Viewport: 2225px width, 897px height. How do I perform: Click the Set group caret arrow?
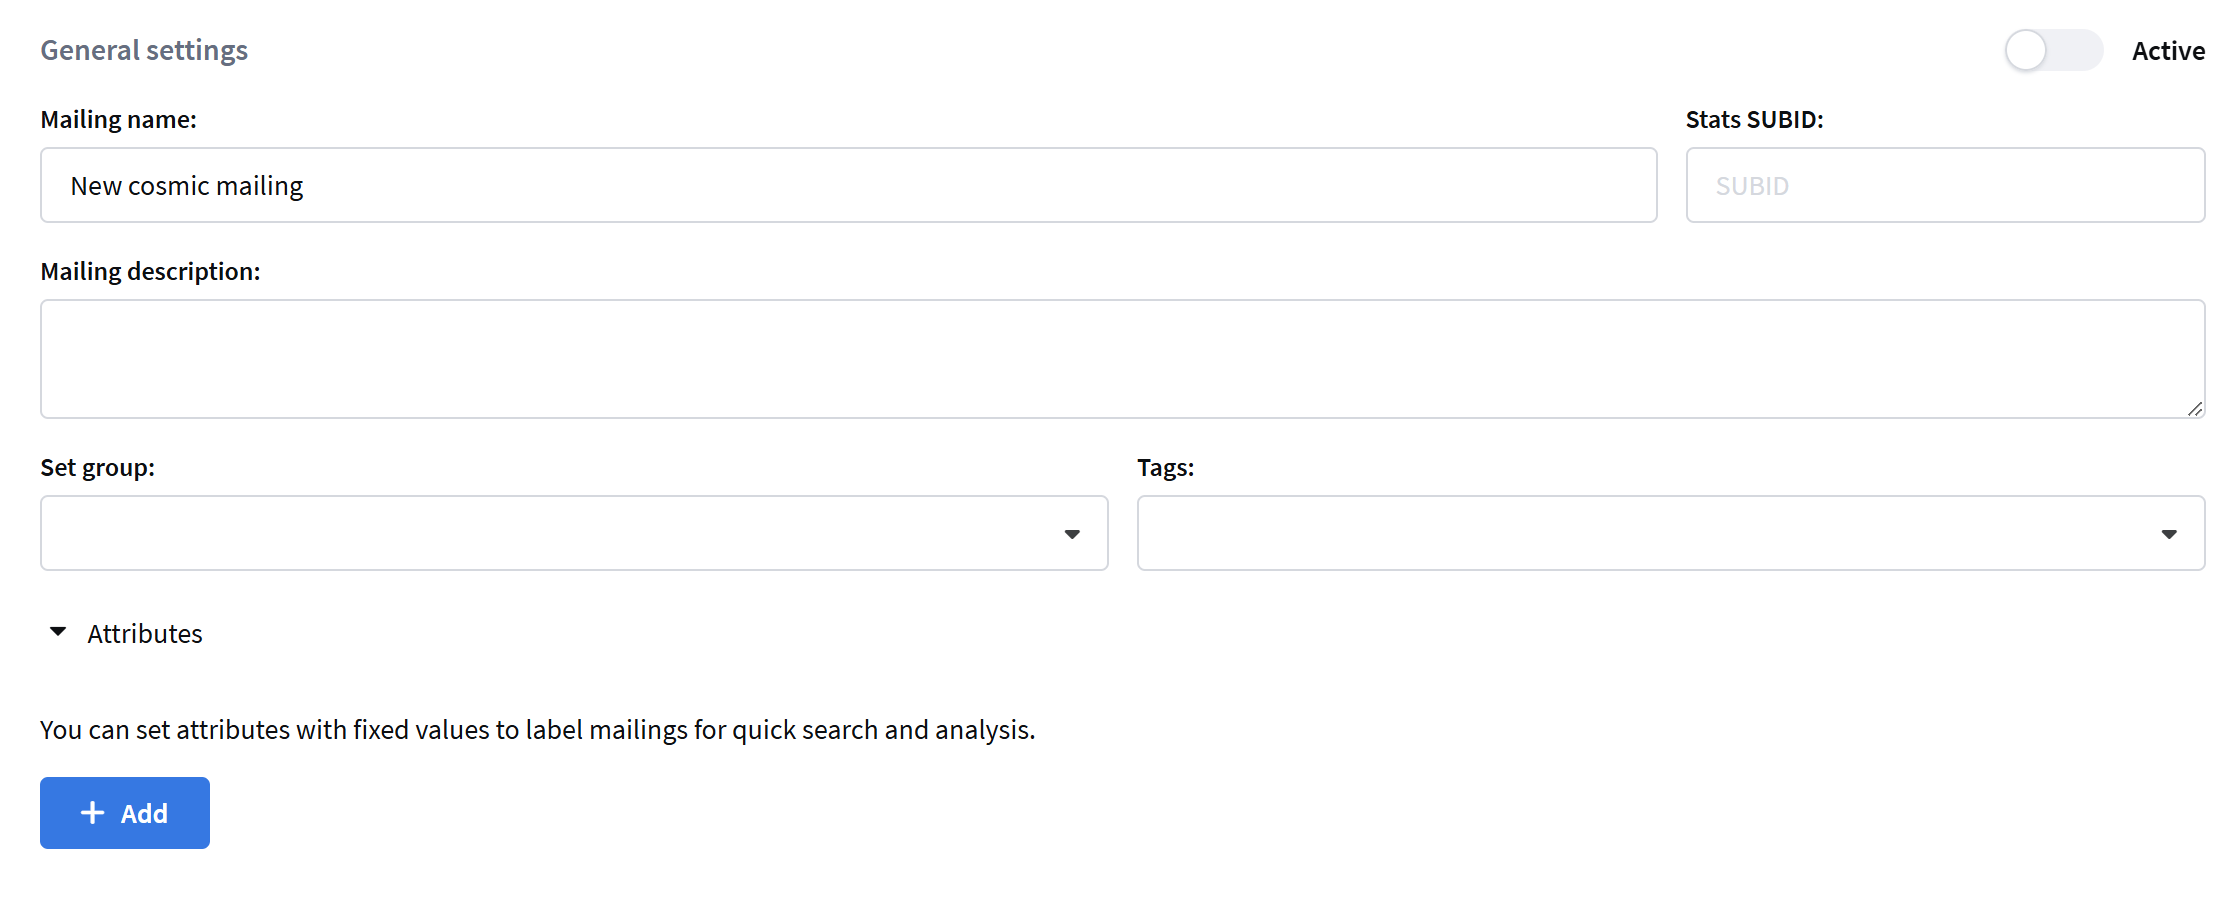1072,534
